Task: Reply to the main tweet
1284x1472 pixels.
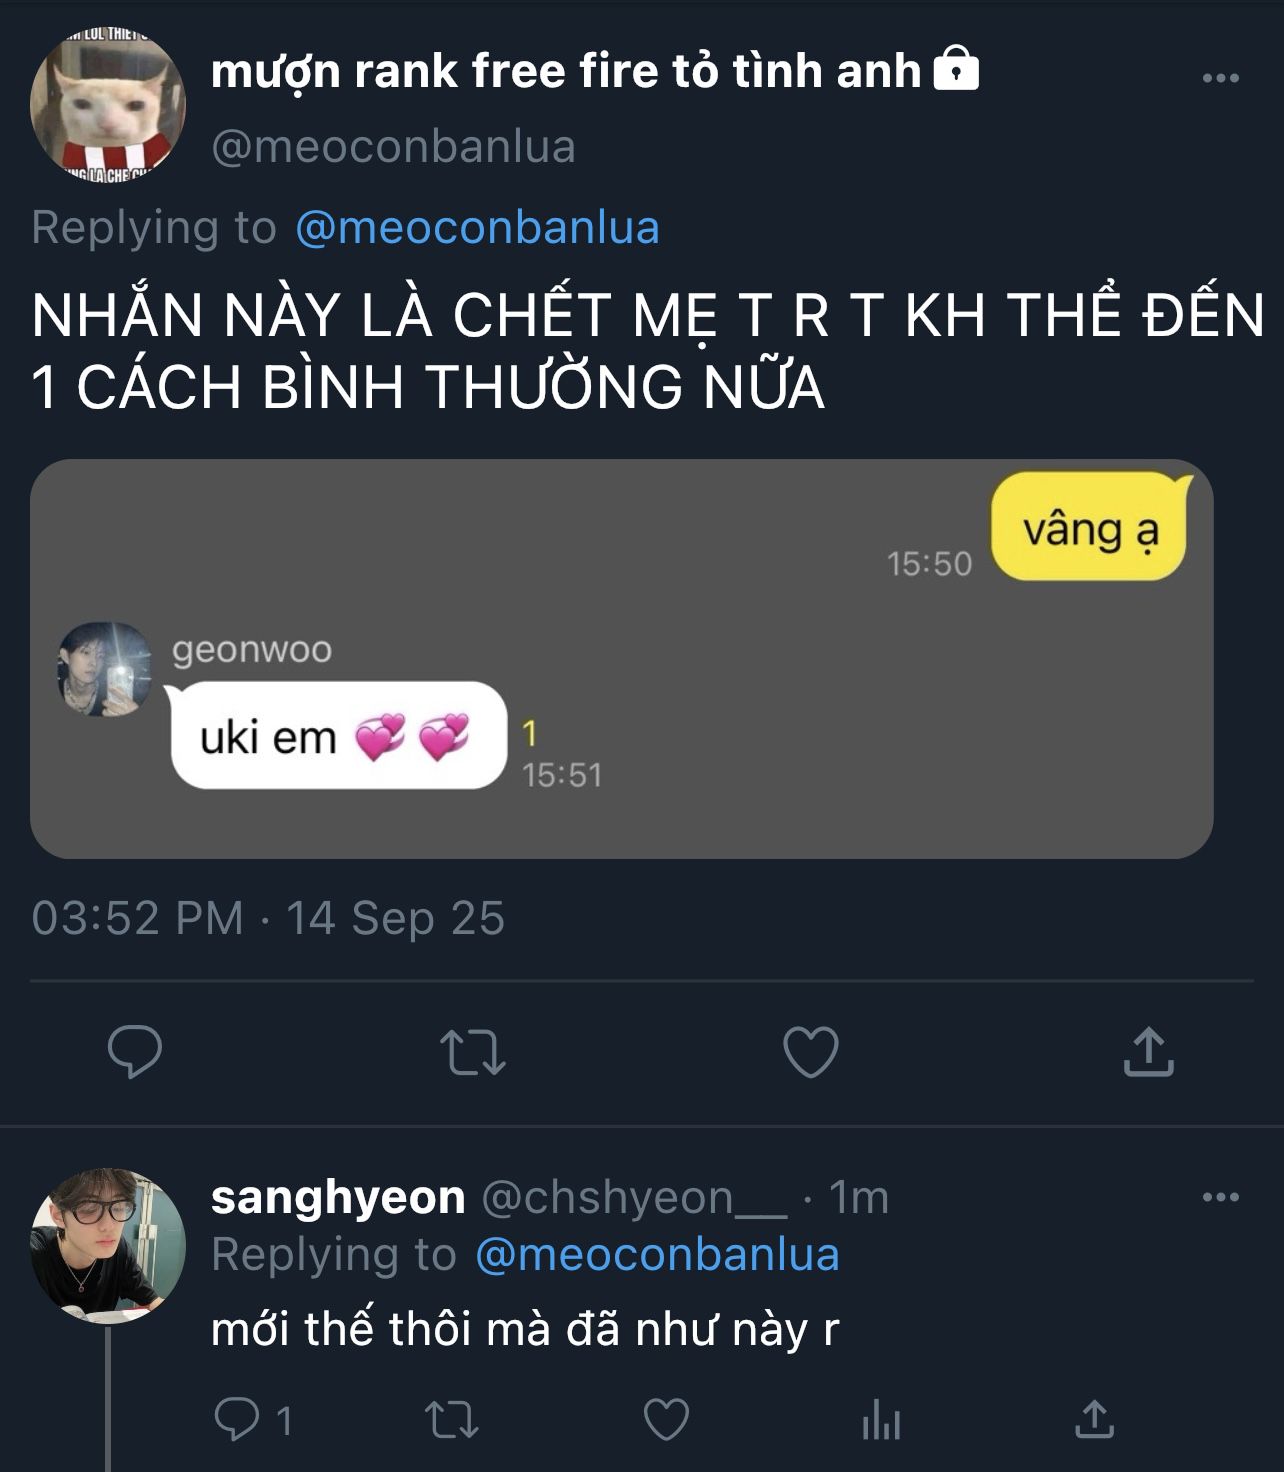Action: click(135, 1051)
